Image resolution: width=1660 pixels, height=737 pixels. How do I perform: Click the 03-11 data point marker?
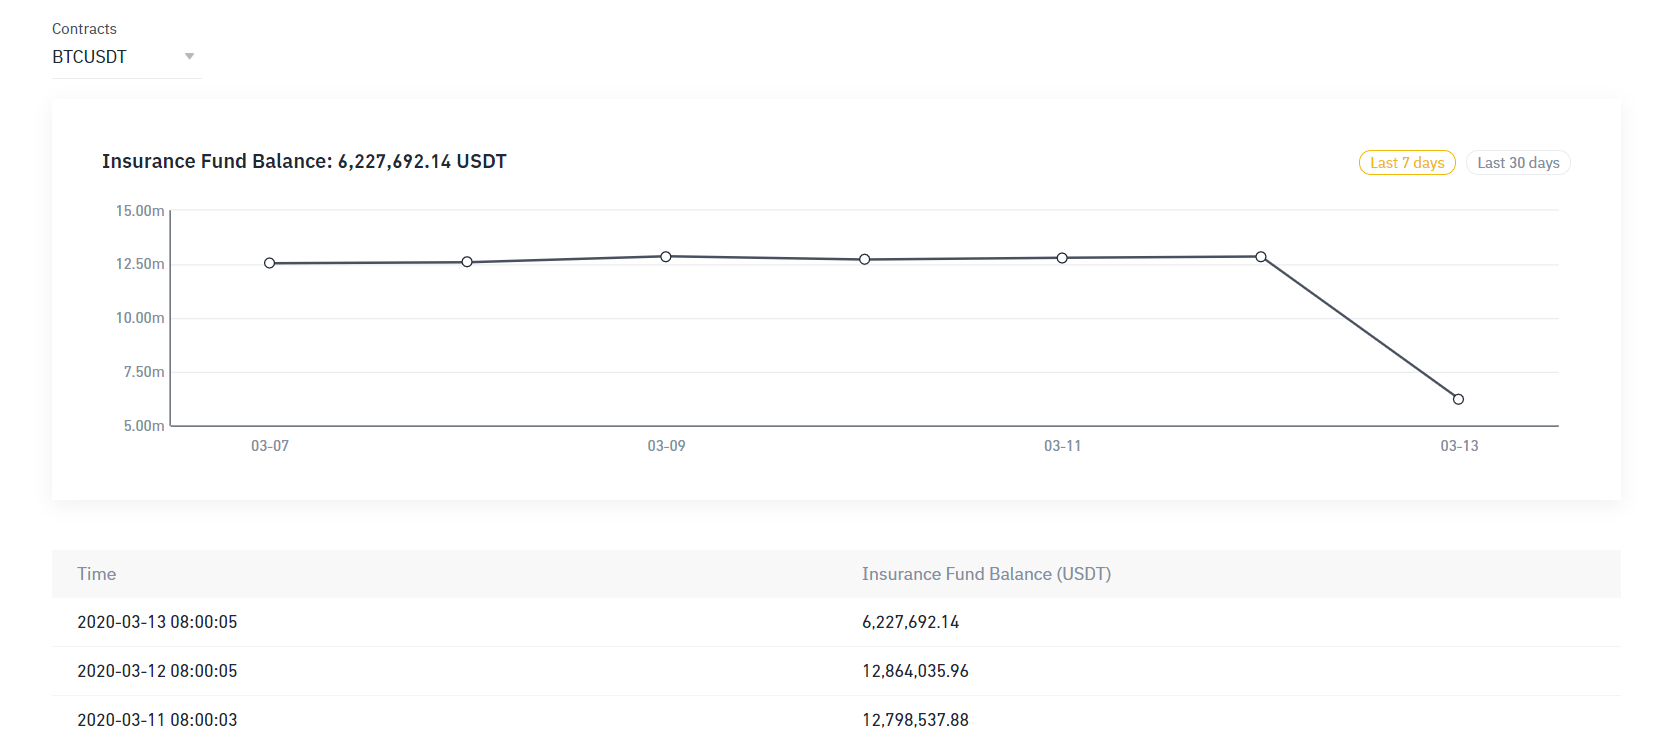click(1062, 258)
